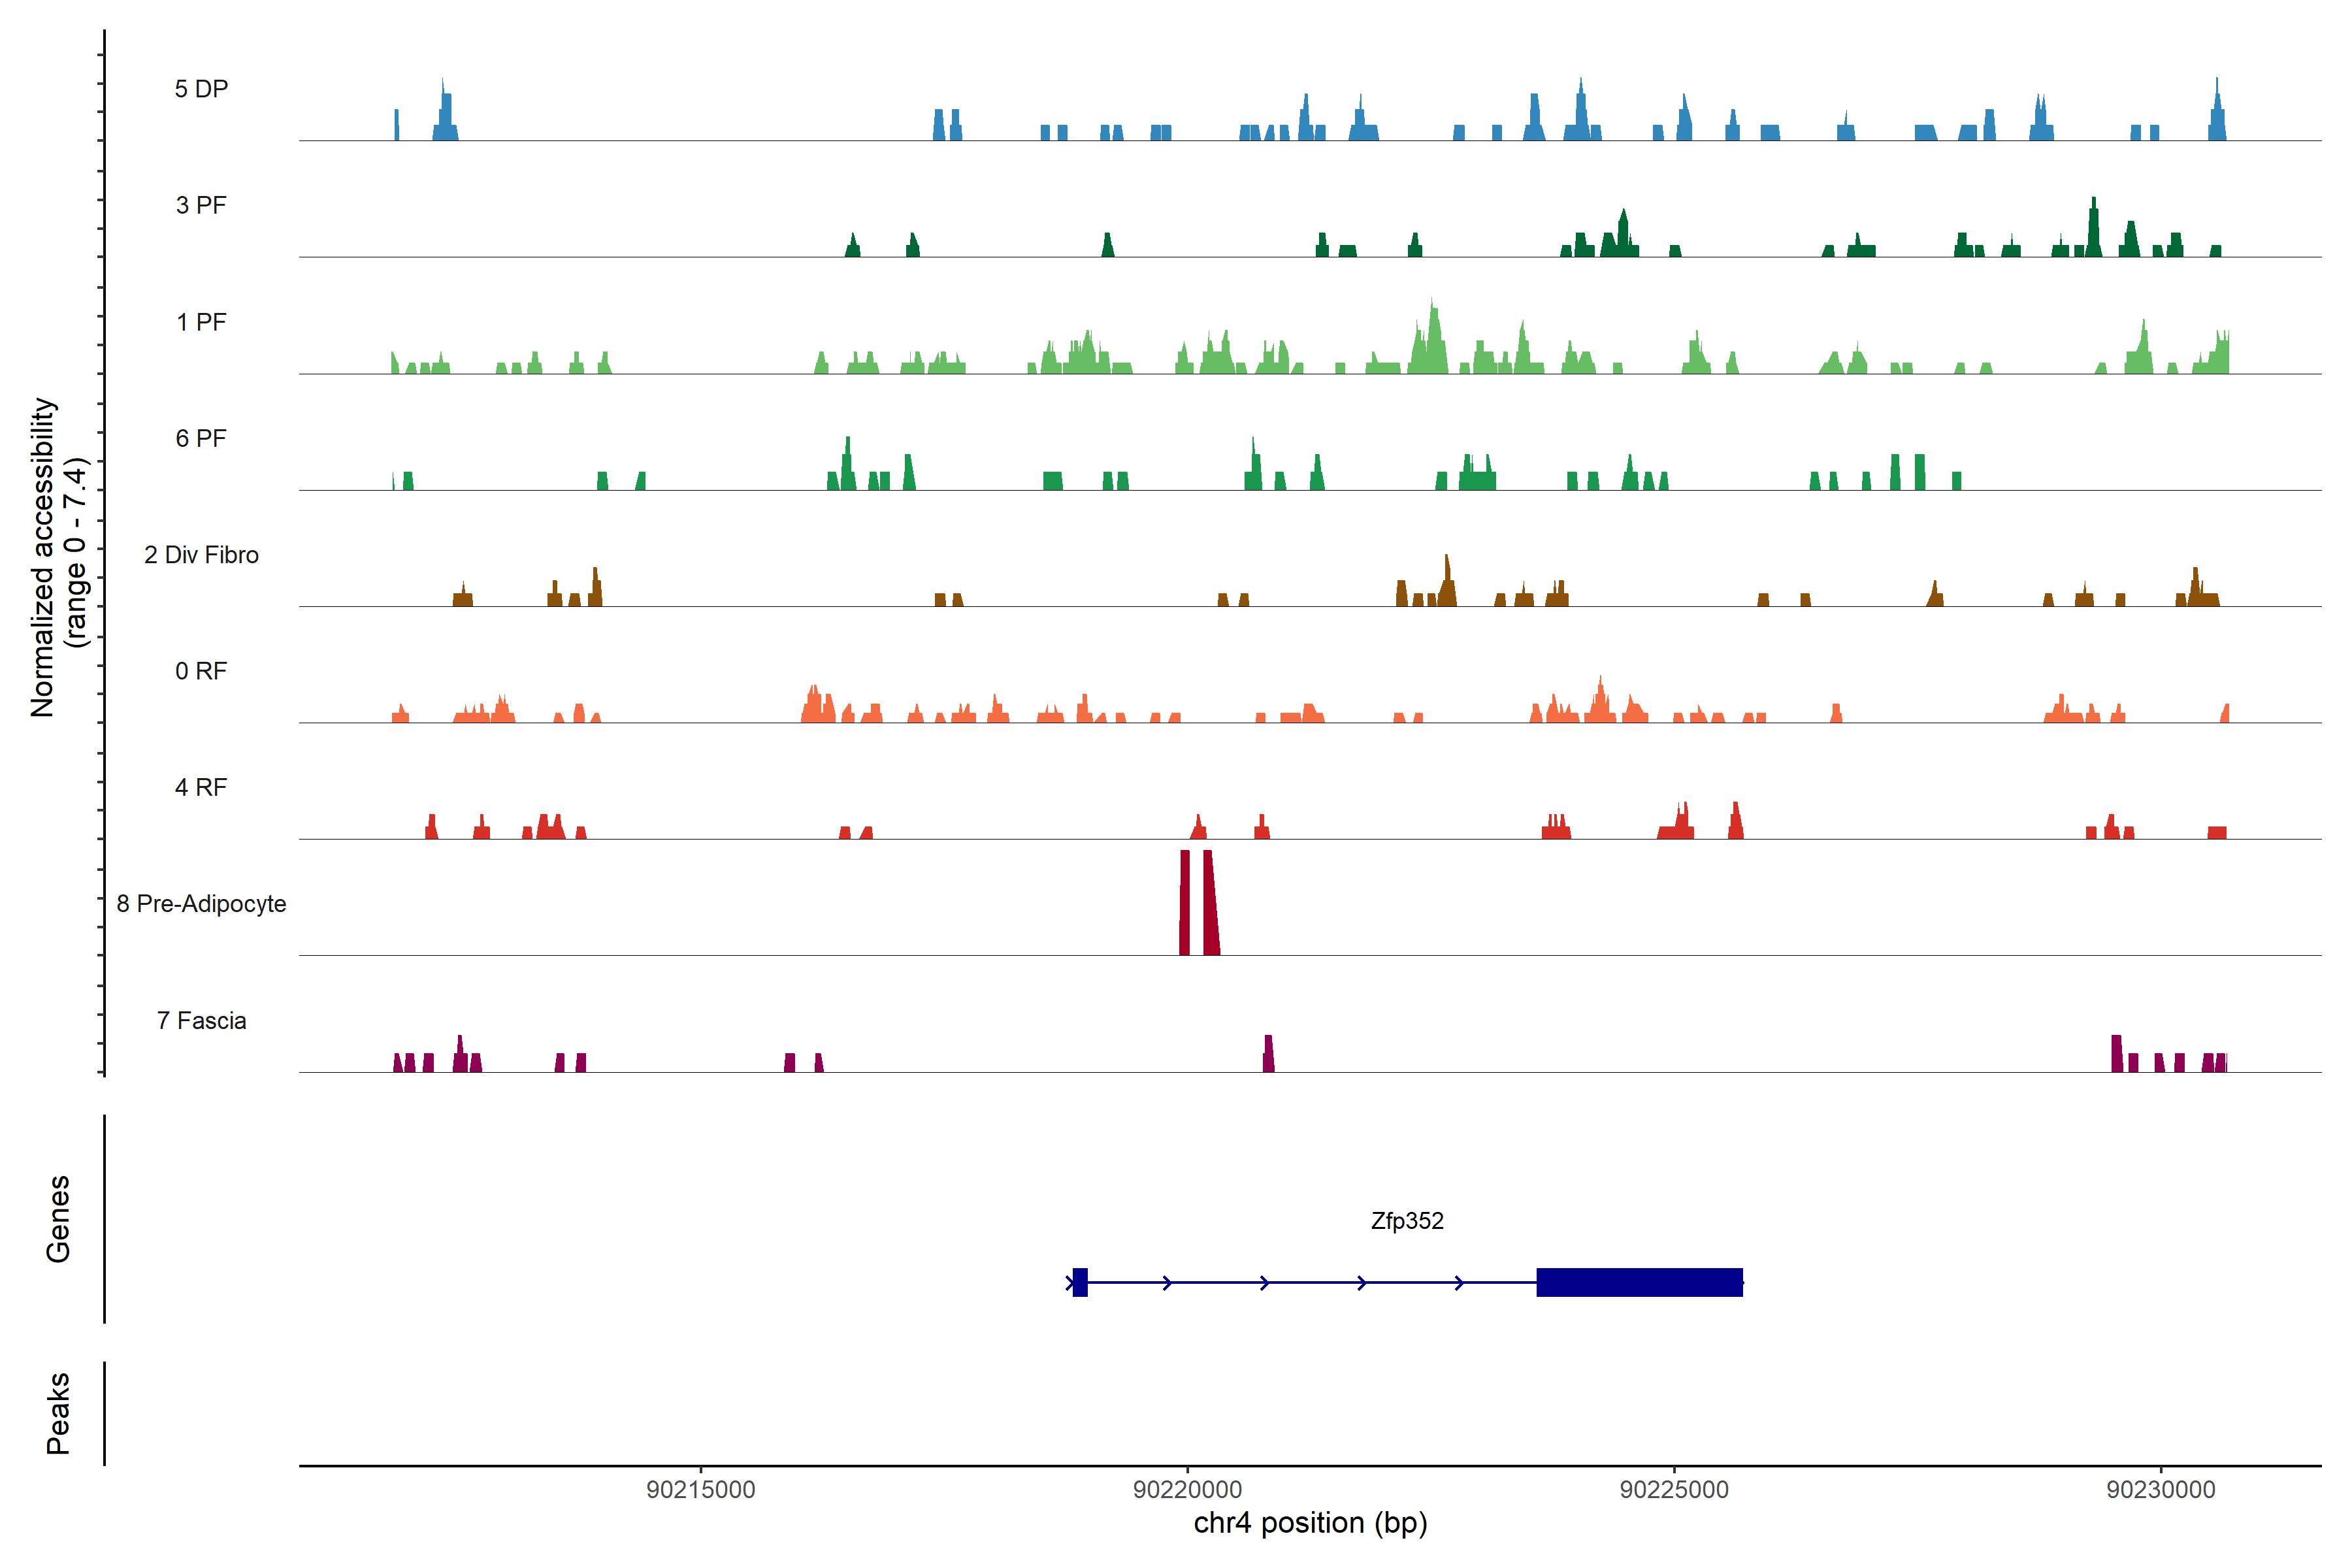2352x1568 pixels.
Task: Click the 0 RF track label
Action: tap(201, 671)
